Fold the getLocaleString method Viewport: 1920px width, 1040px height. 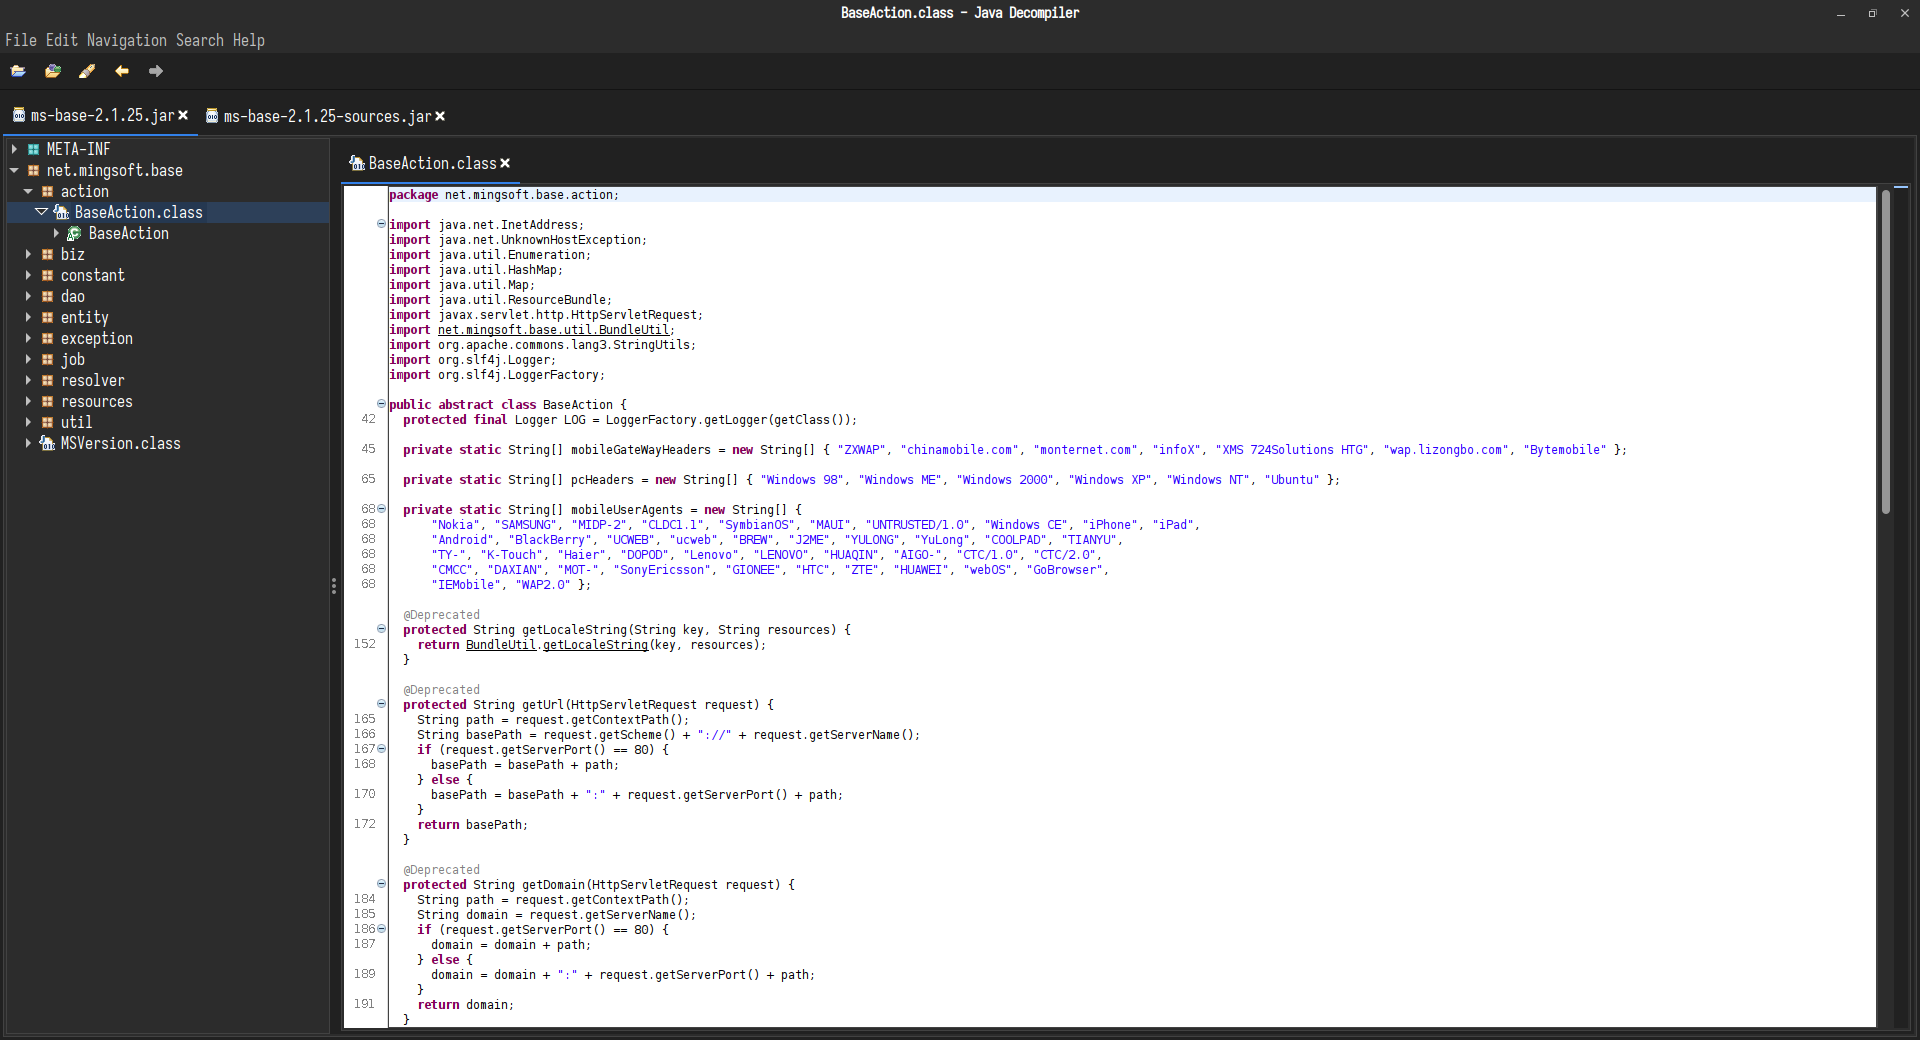coord(381,629)
